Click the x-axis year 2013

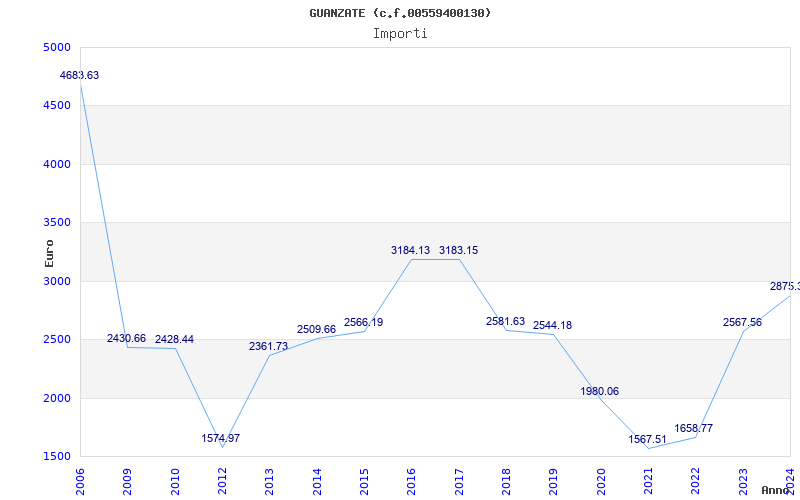(269, 482)
